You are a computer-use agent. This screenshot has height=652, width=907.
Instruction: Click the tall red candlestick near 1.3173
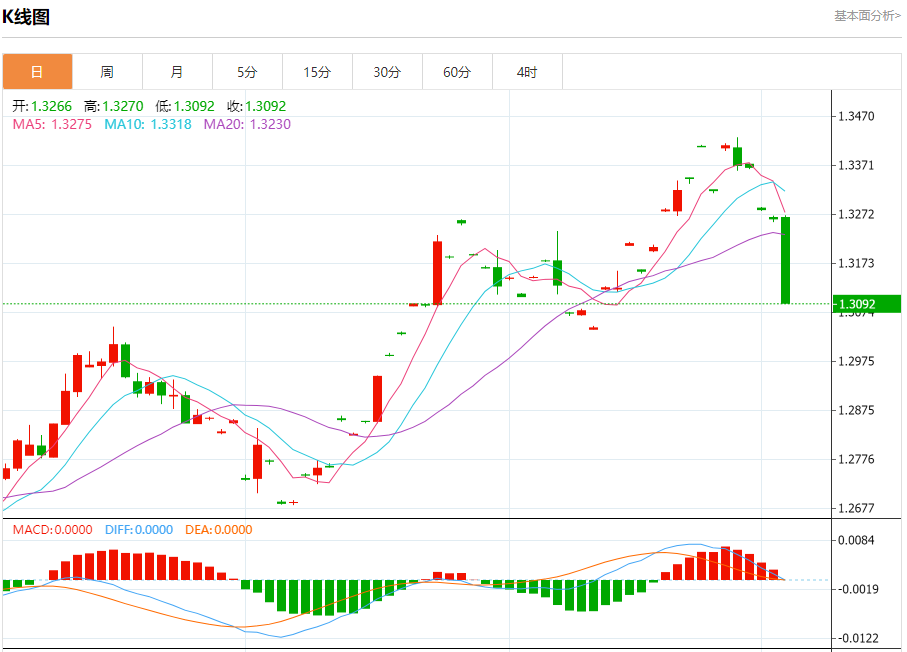(x=437, y=272)
